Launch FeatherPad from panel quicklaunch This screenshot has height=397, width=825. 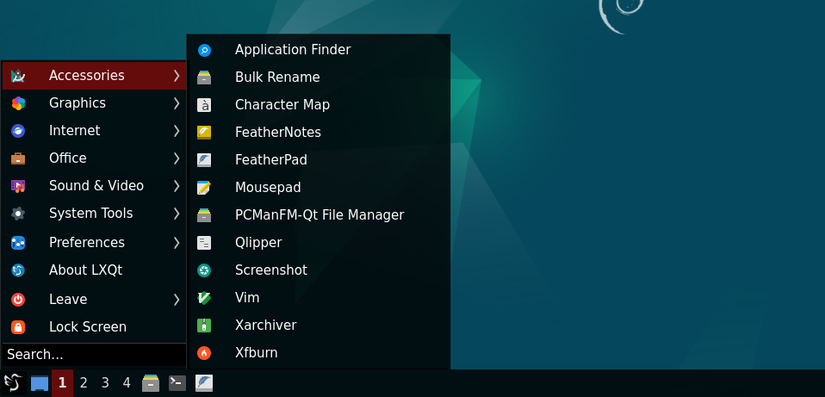[x=204, y=383]
